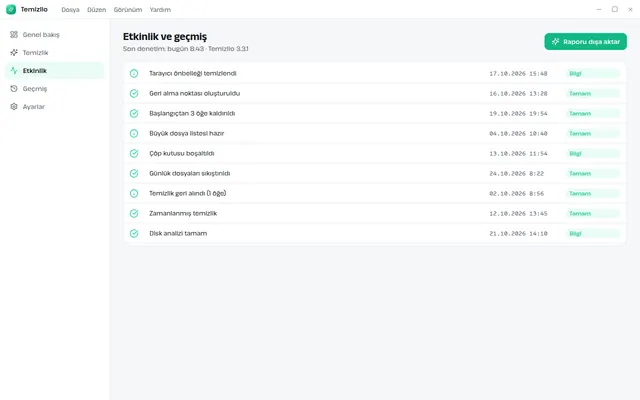Open the Dosya menu
Image resolution: width=640 pixels, height=400 pixels.
point(70,10)
